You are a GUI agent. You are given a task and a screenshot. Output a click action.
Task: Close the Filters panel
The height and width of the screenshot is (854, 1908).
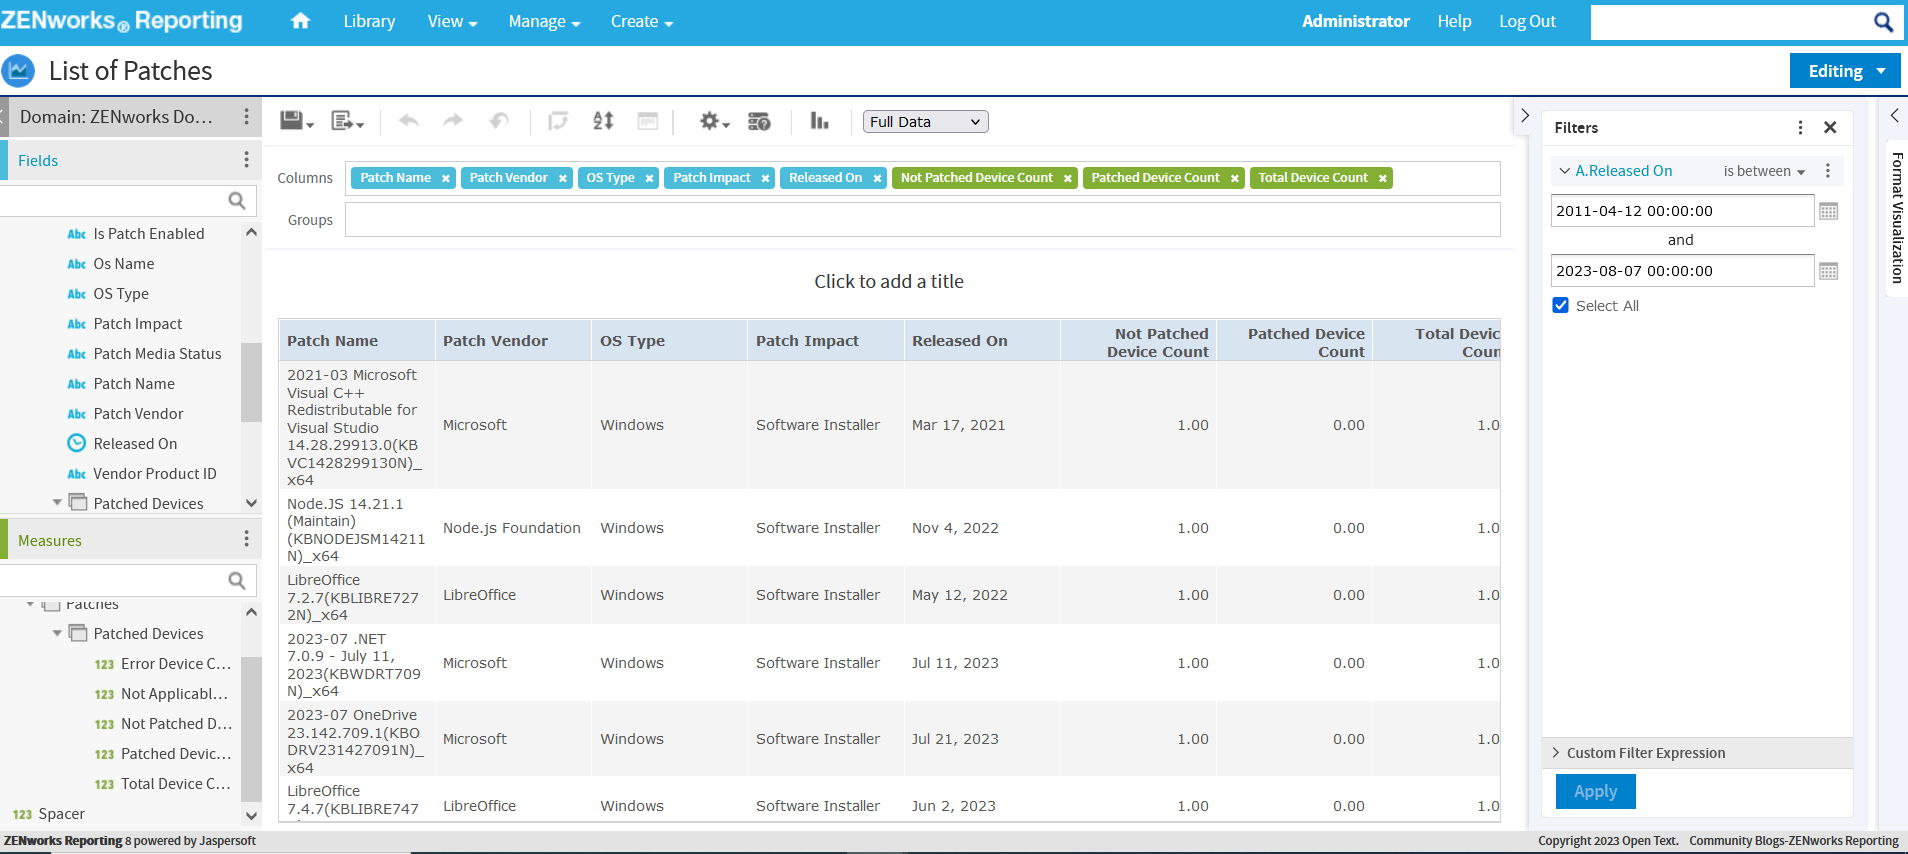[1830, 128]
